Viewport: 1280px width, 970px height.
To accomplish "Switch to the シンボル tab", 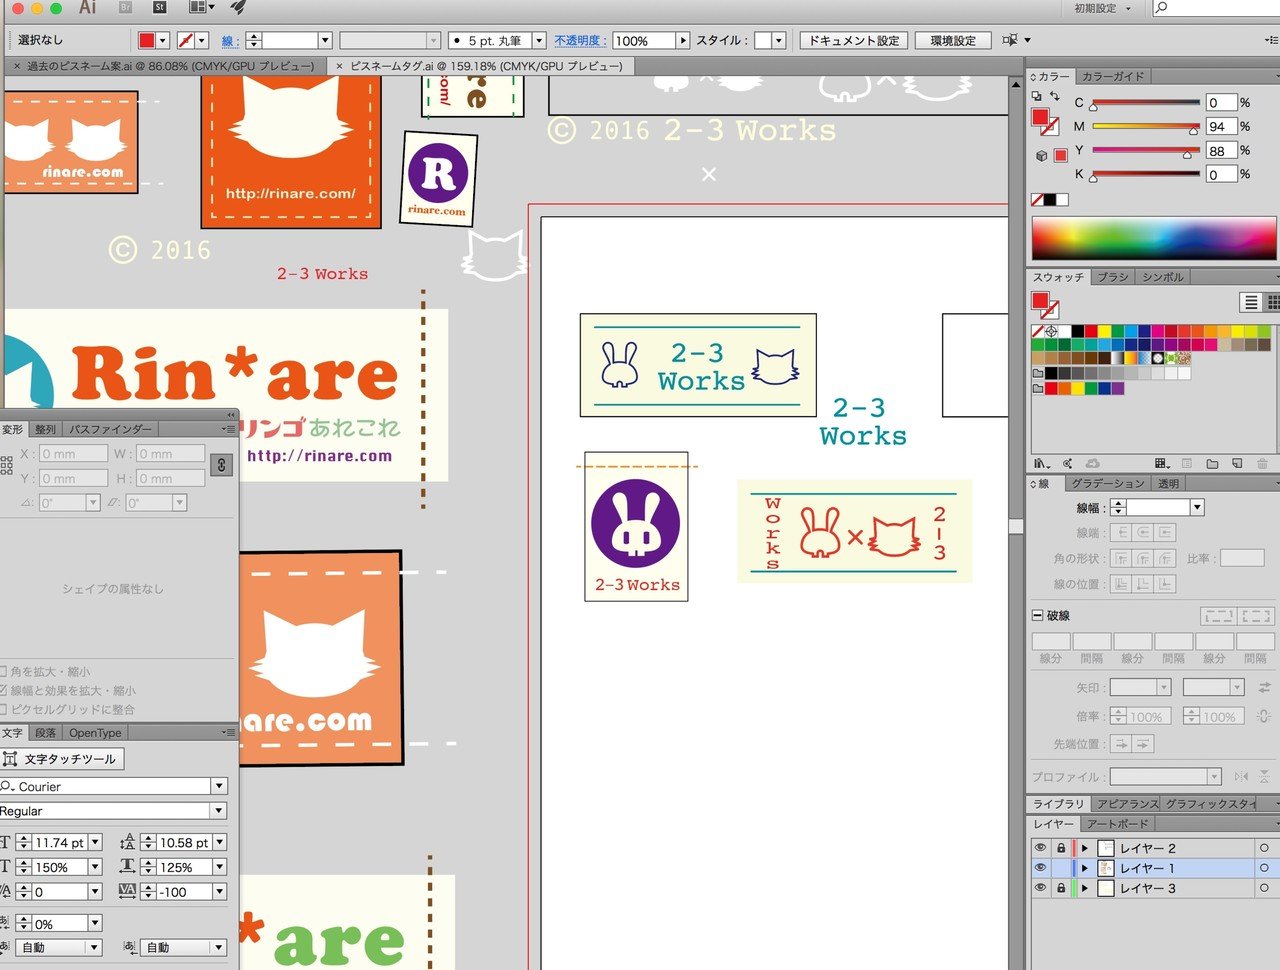I will 1163,277.
